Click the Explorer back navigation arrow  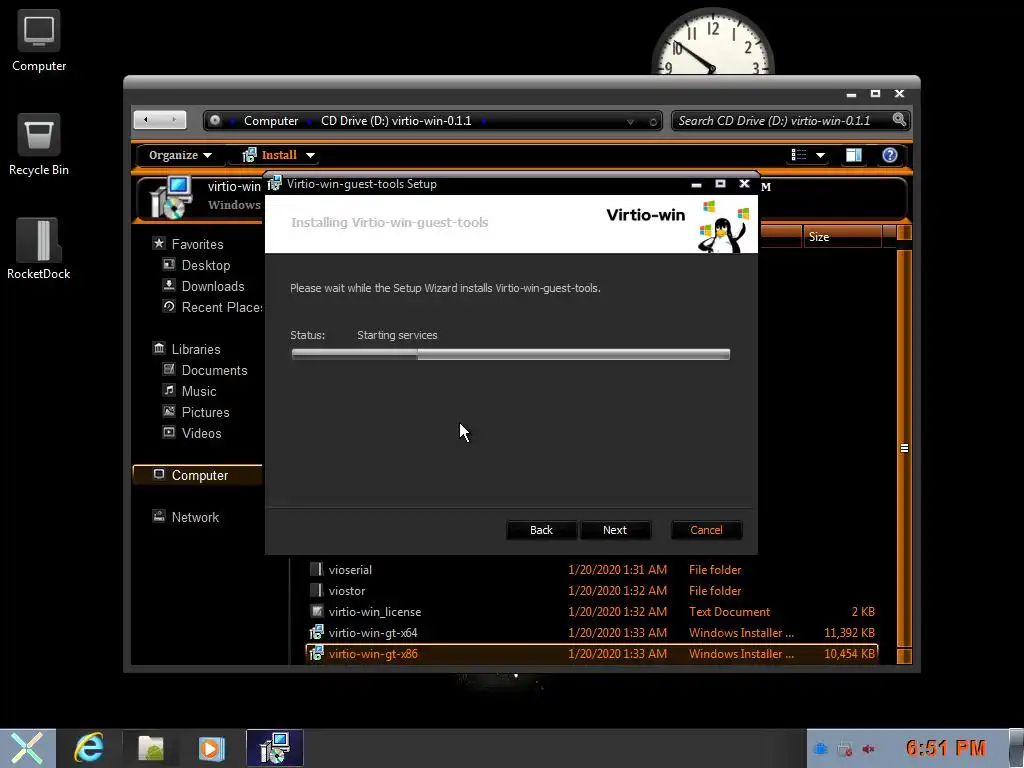146,120
